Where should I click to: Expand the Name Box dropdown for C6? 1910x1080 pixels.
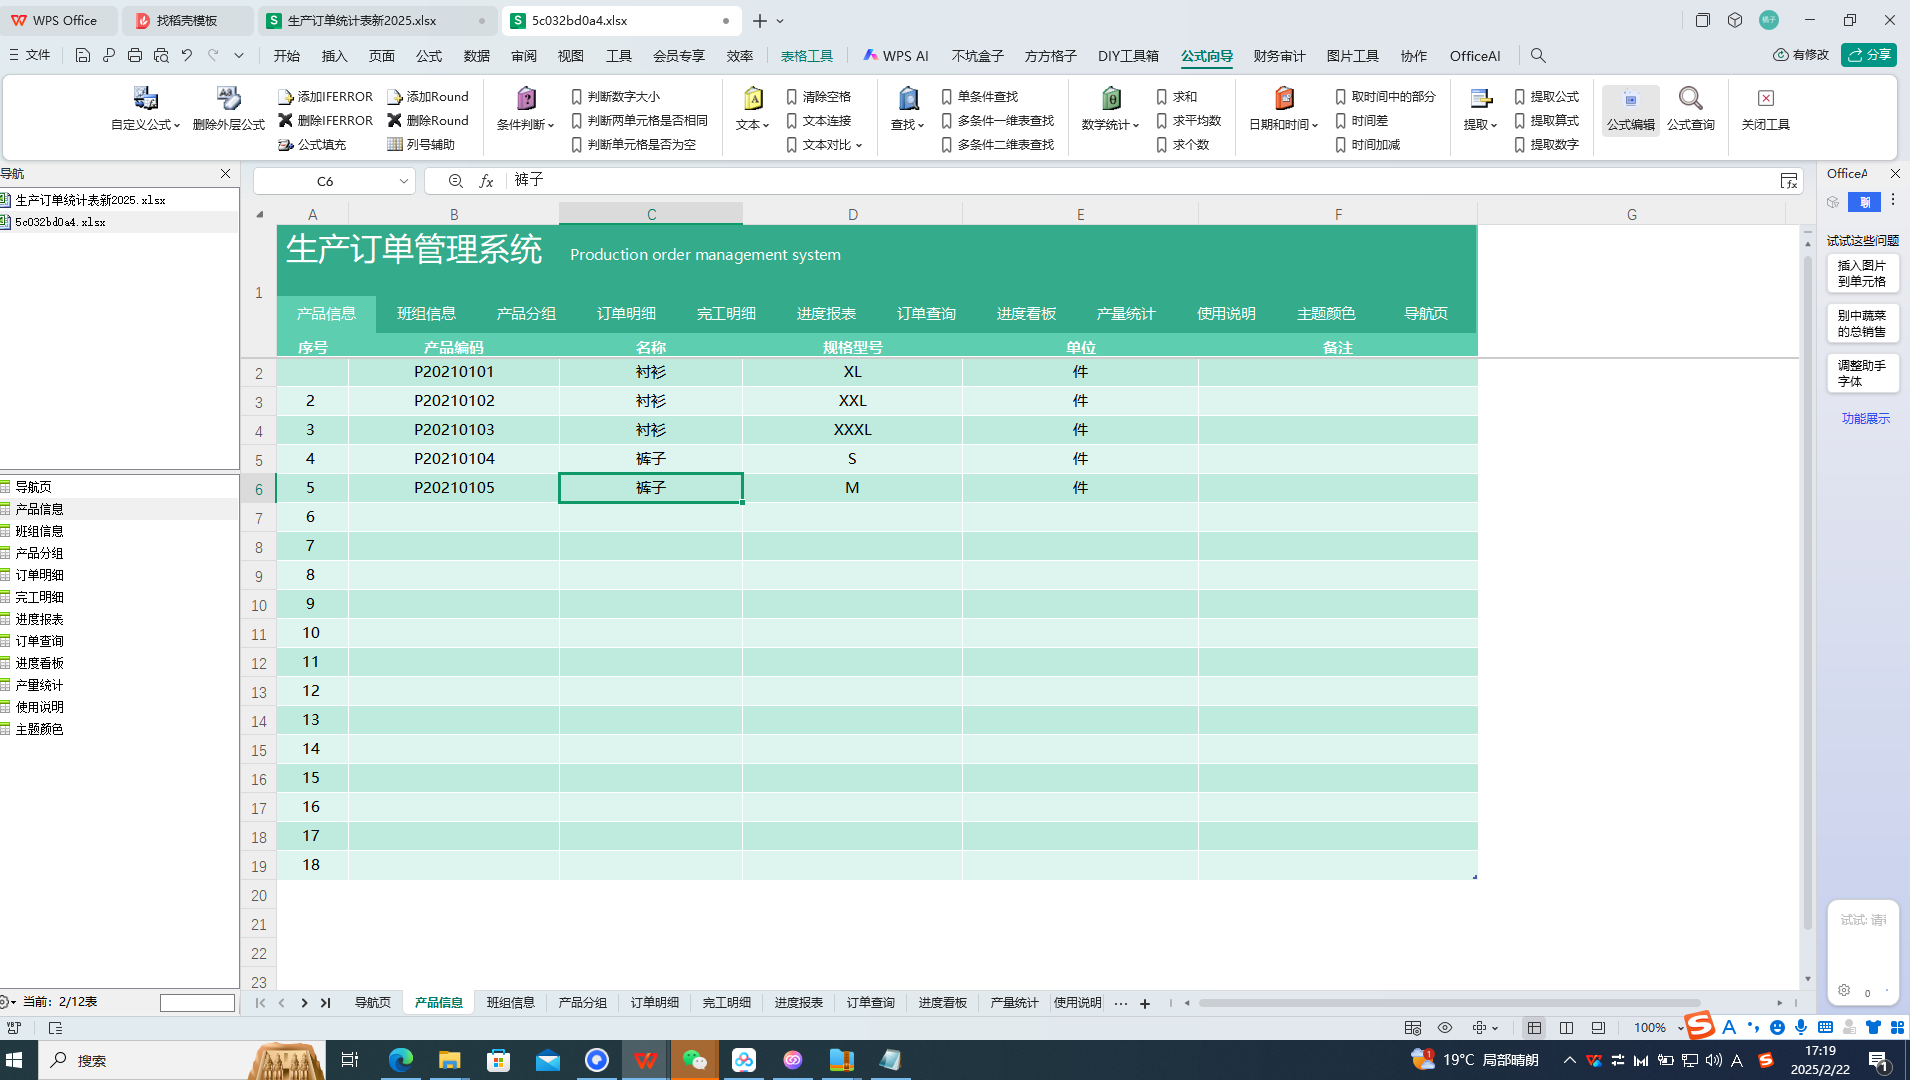point(404,181)
